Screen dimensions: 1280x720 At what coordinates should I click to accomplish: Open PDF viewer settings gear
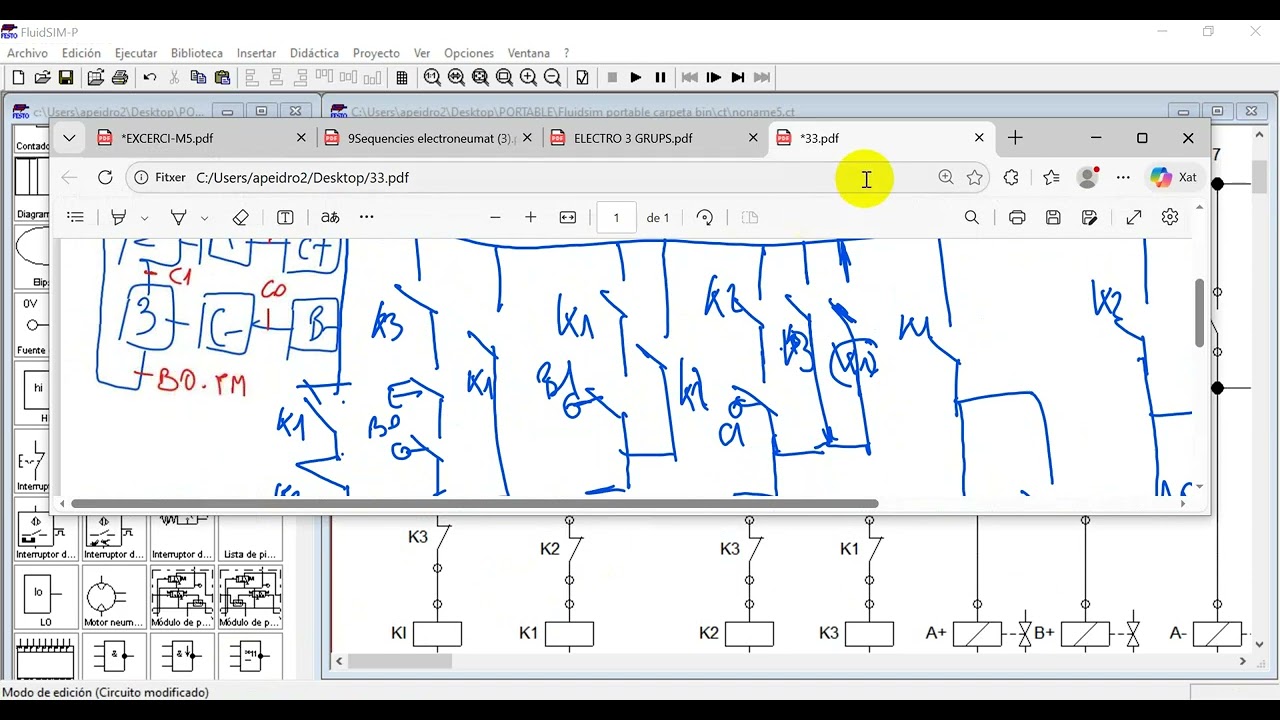pos(1170,217)
